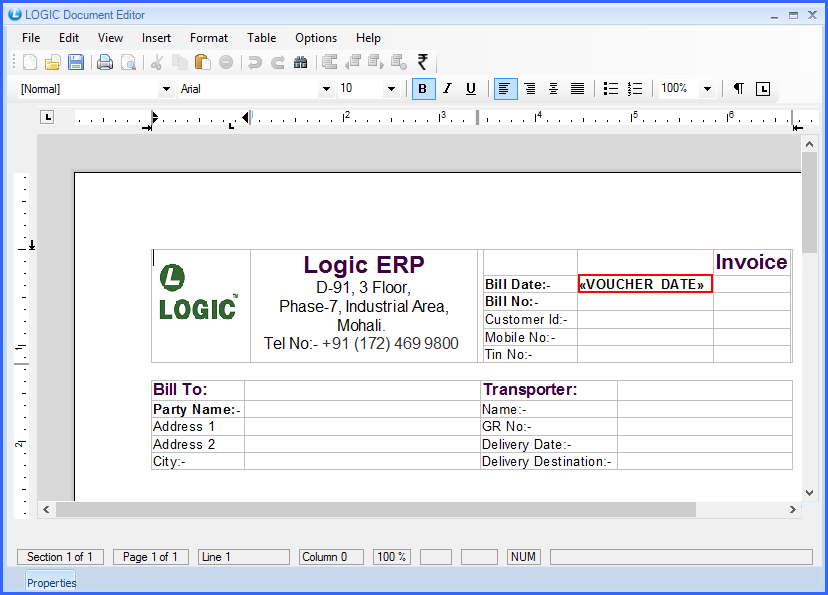Image resolution: width=828 pixels, height=595 pixels.
Task: Click the toolbar icon left of the rupee symbol
Action: point(399,62)
